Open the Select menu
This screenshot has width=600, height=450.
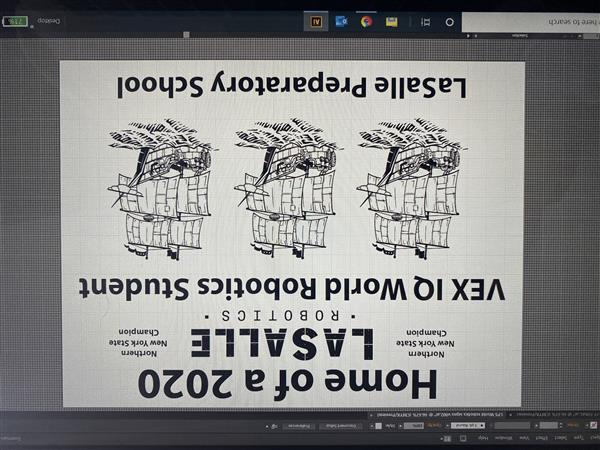tap(560, 438)
